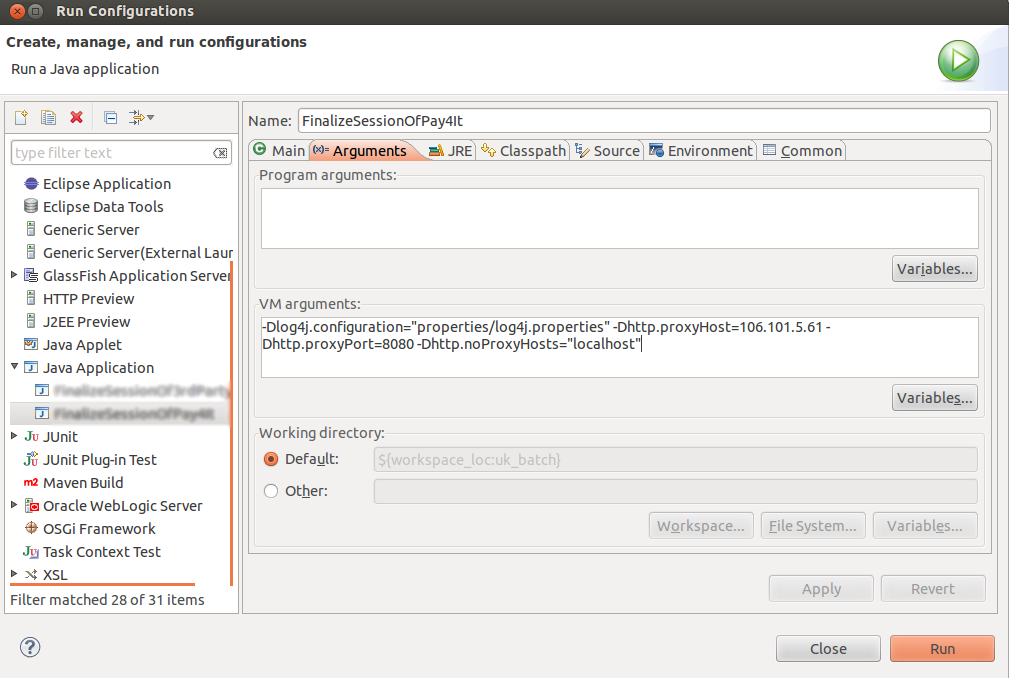Expand the JUnit node

(14, 435)
